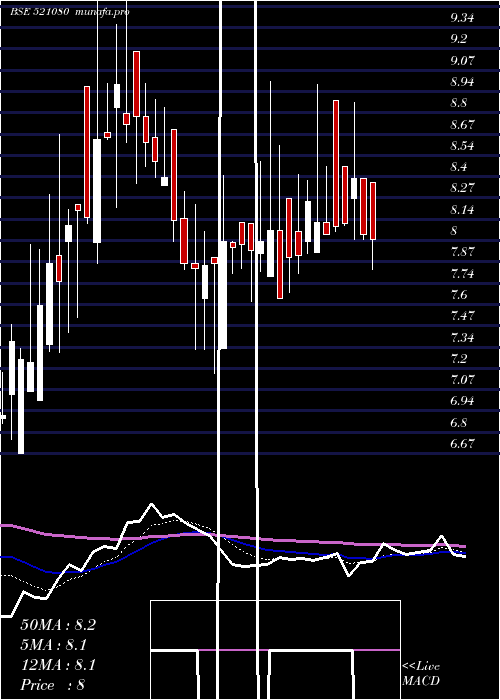This screenshot has height=700, width=500.
Task: Click the '5MA : 8.1' indicator text
Action: click(x=54, y=645)
